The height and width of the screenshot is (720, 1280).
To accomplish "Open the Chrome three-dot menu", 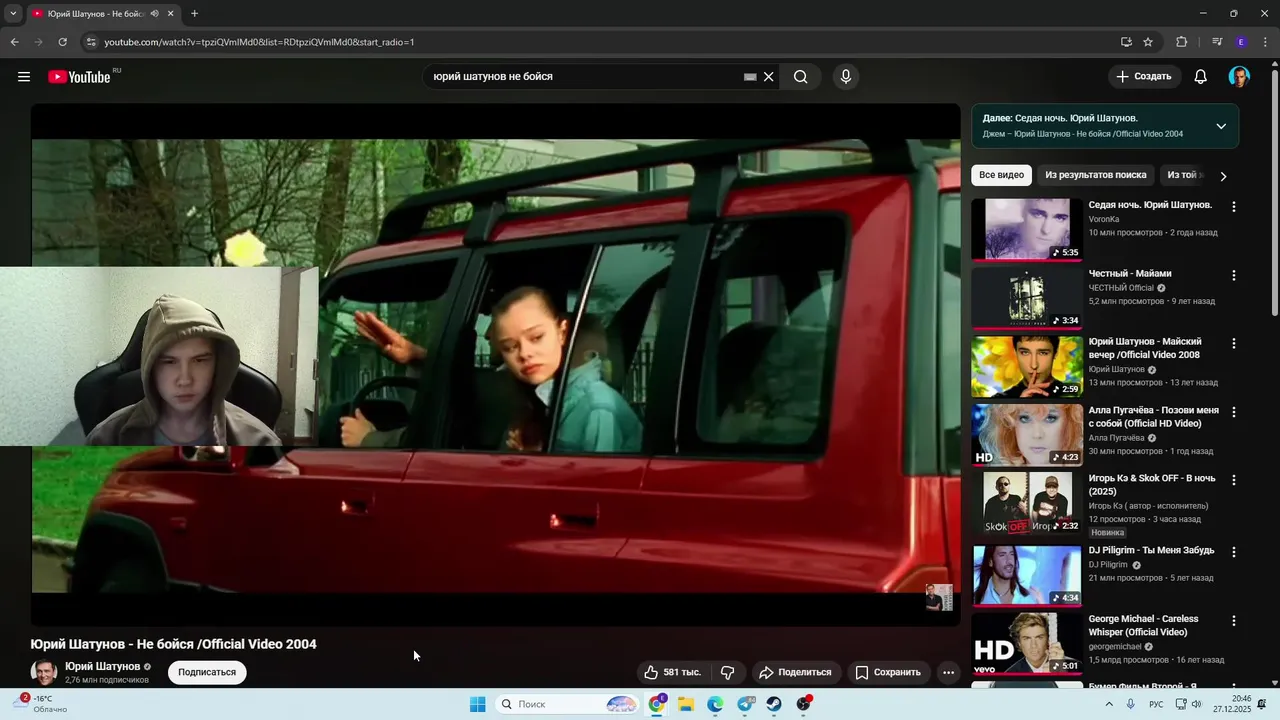I will pyautogui.click(x=1266, y=42).
